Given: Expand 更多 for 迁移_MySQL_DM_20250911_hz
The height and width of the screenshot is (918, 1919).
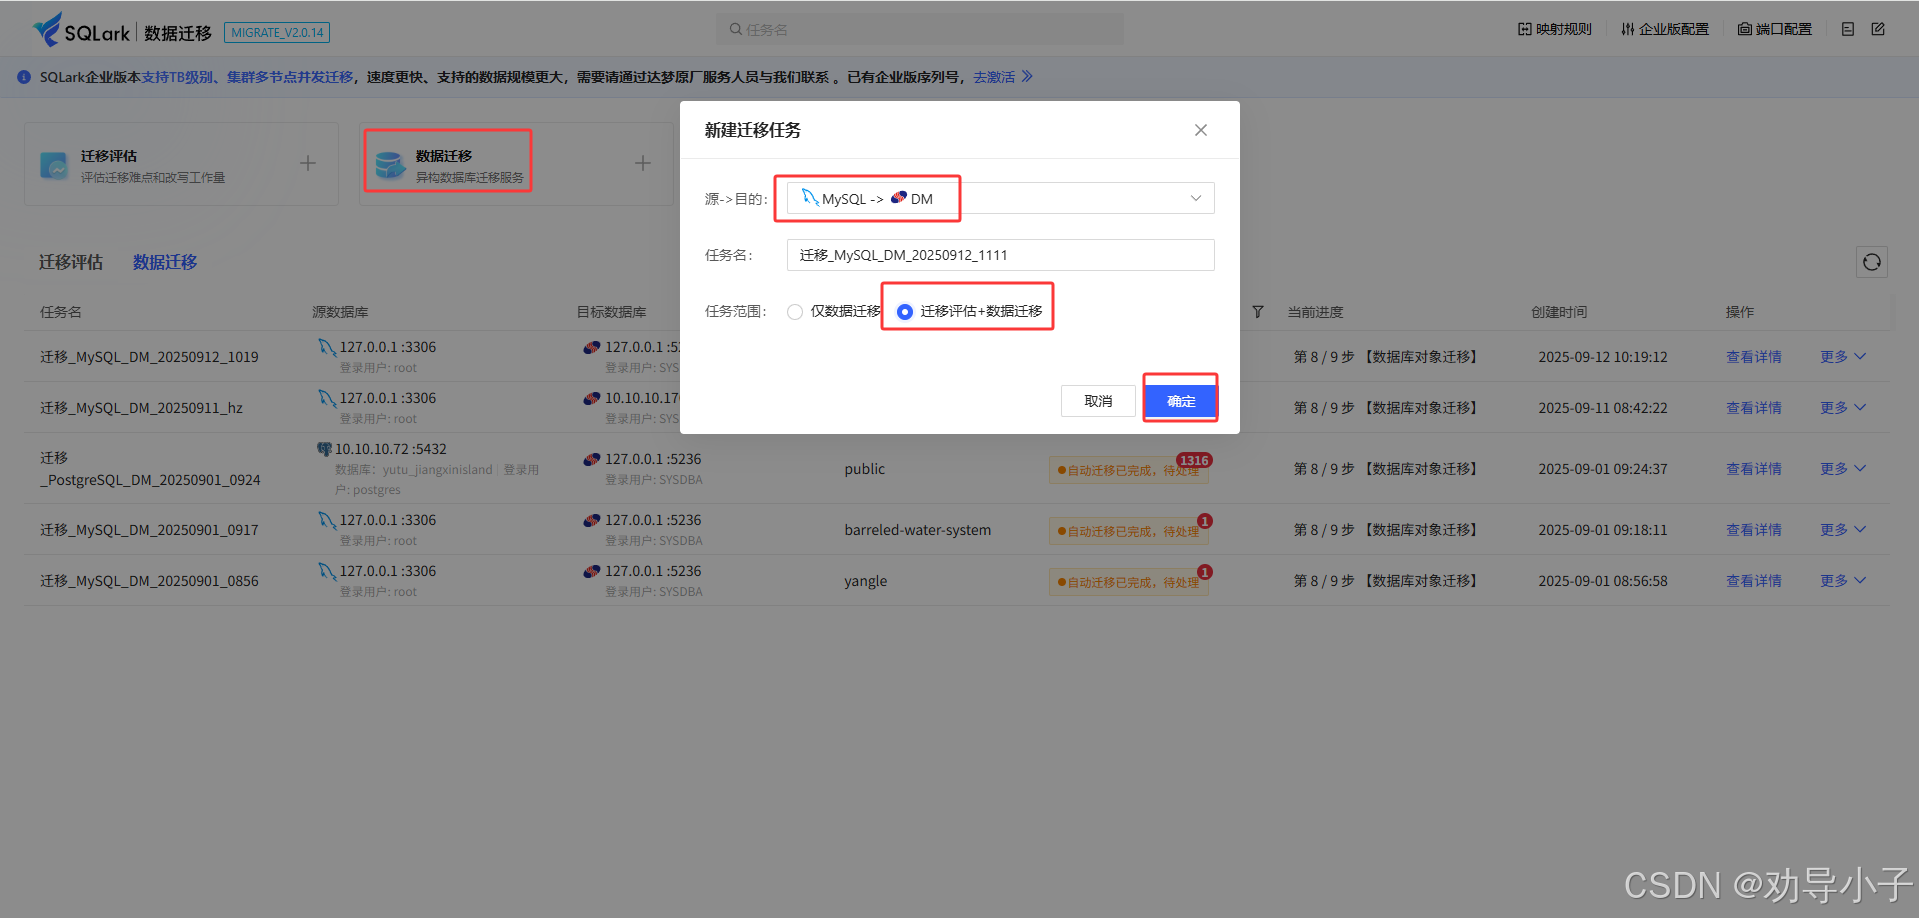Looking at the screenshot, I should [x=1843, y=408].
